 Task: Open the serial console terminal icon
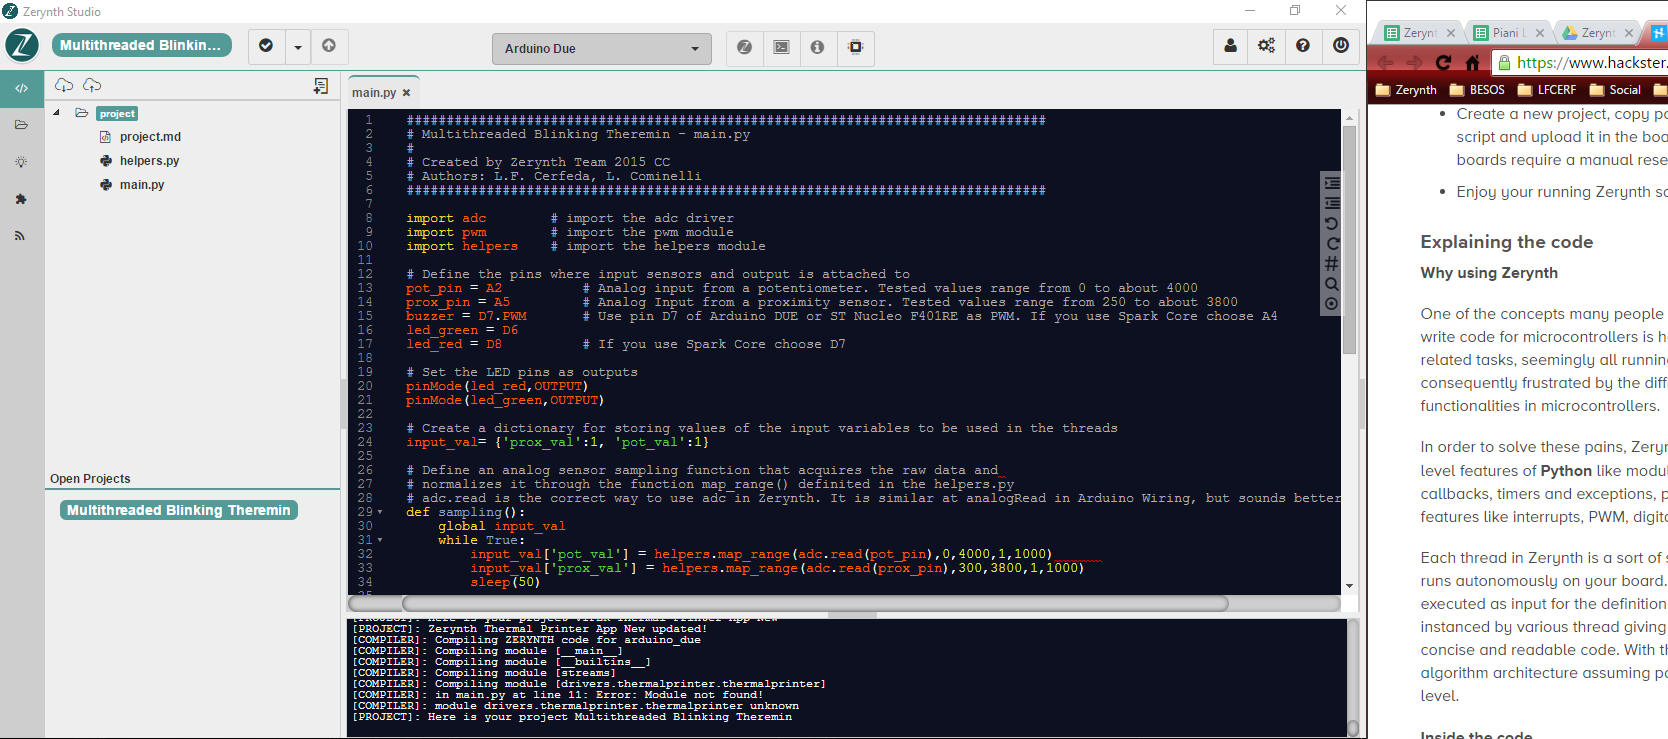pos(781,47)
